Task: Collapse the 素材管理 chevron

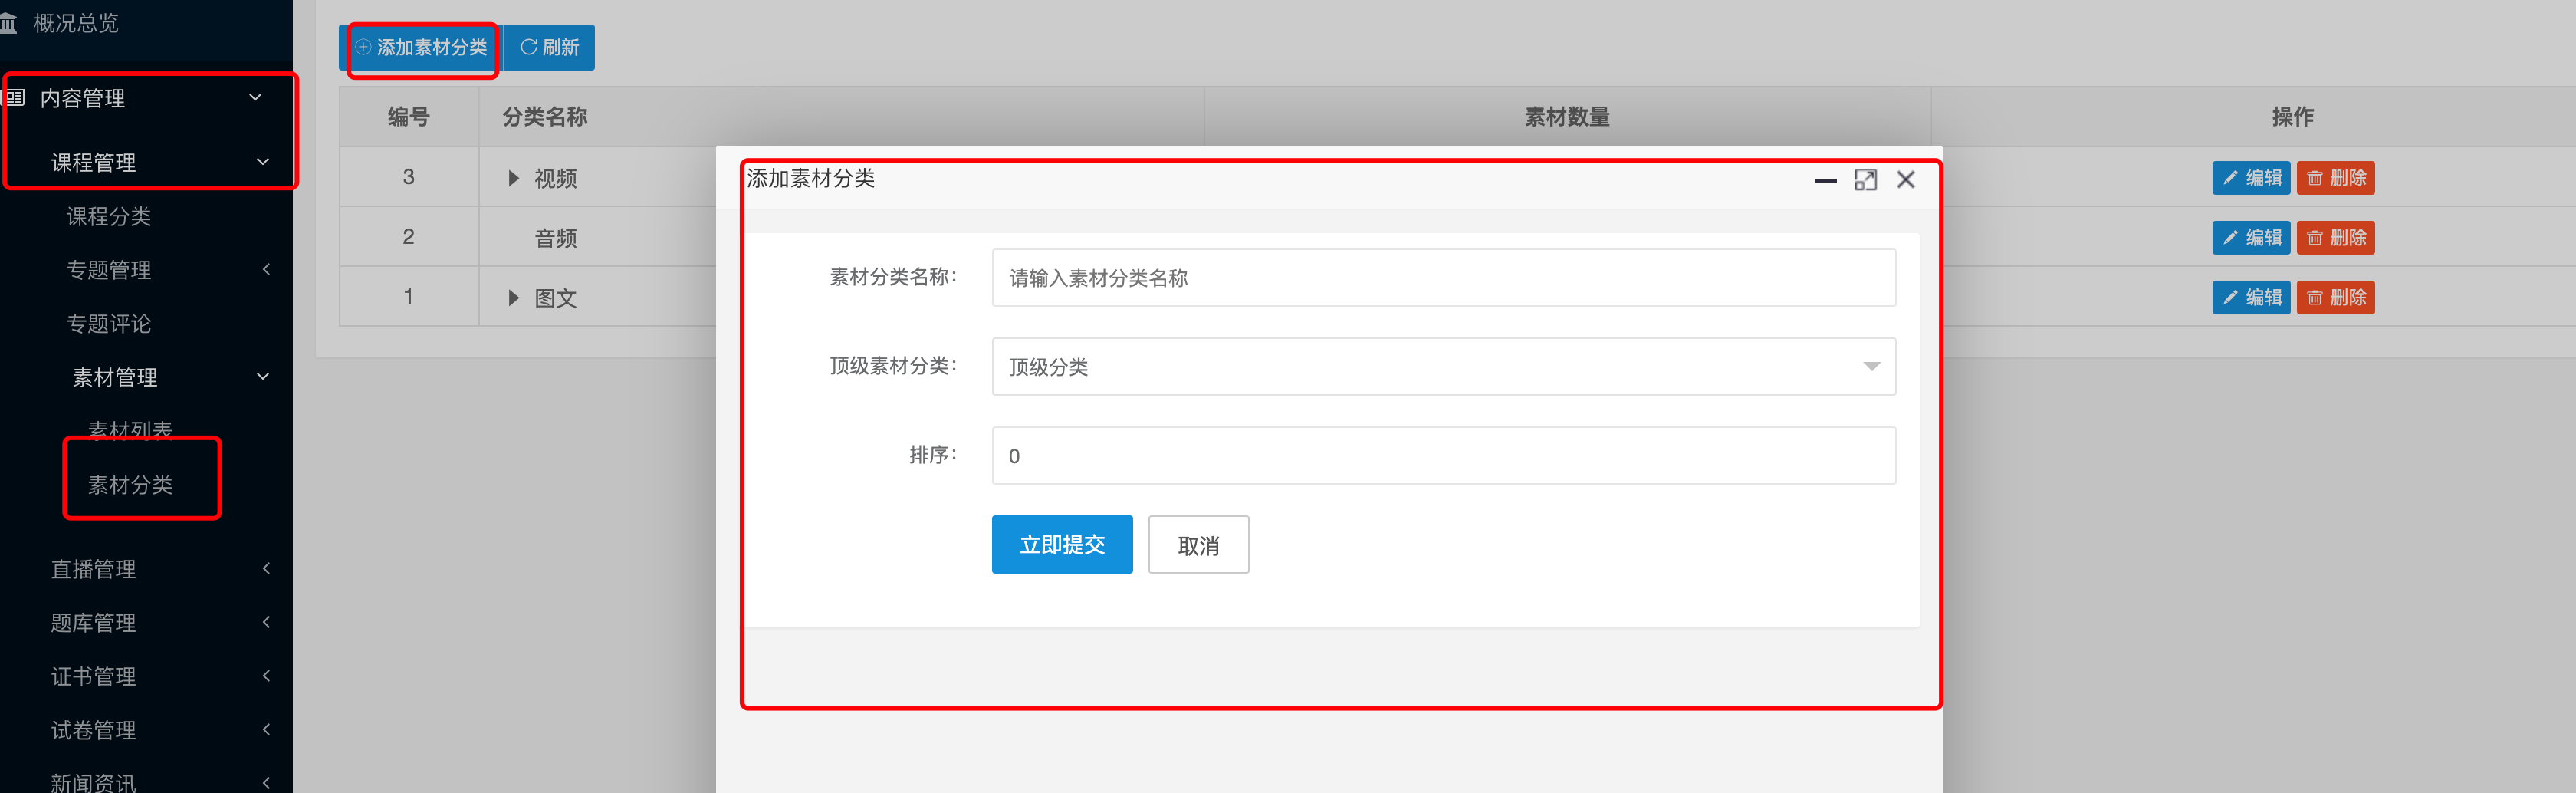Action: point(262,377)
